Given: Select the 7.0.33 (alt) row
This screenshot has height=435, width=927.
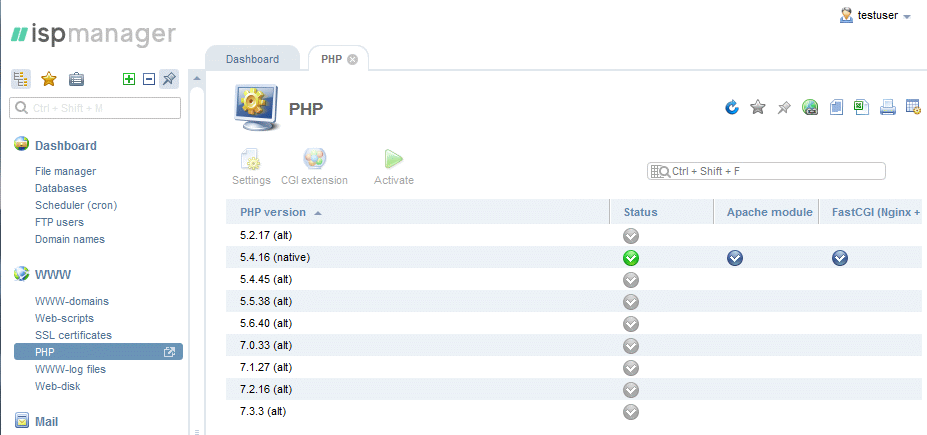Looking at the screenshot, I should pyautogui.click(x=573, y=345).
